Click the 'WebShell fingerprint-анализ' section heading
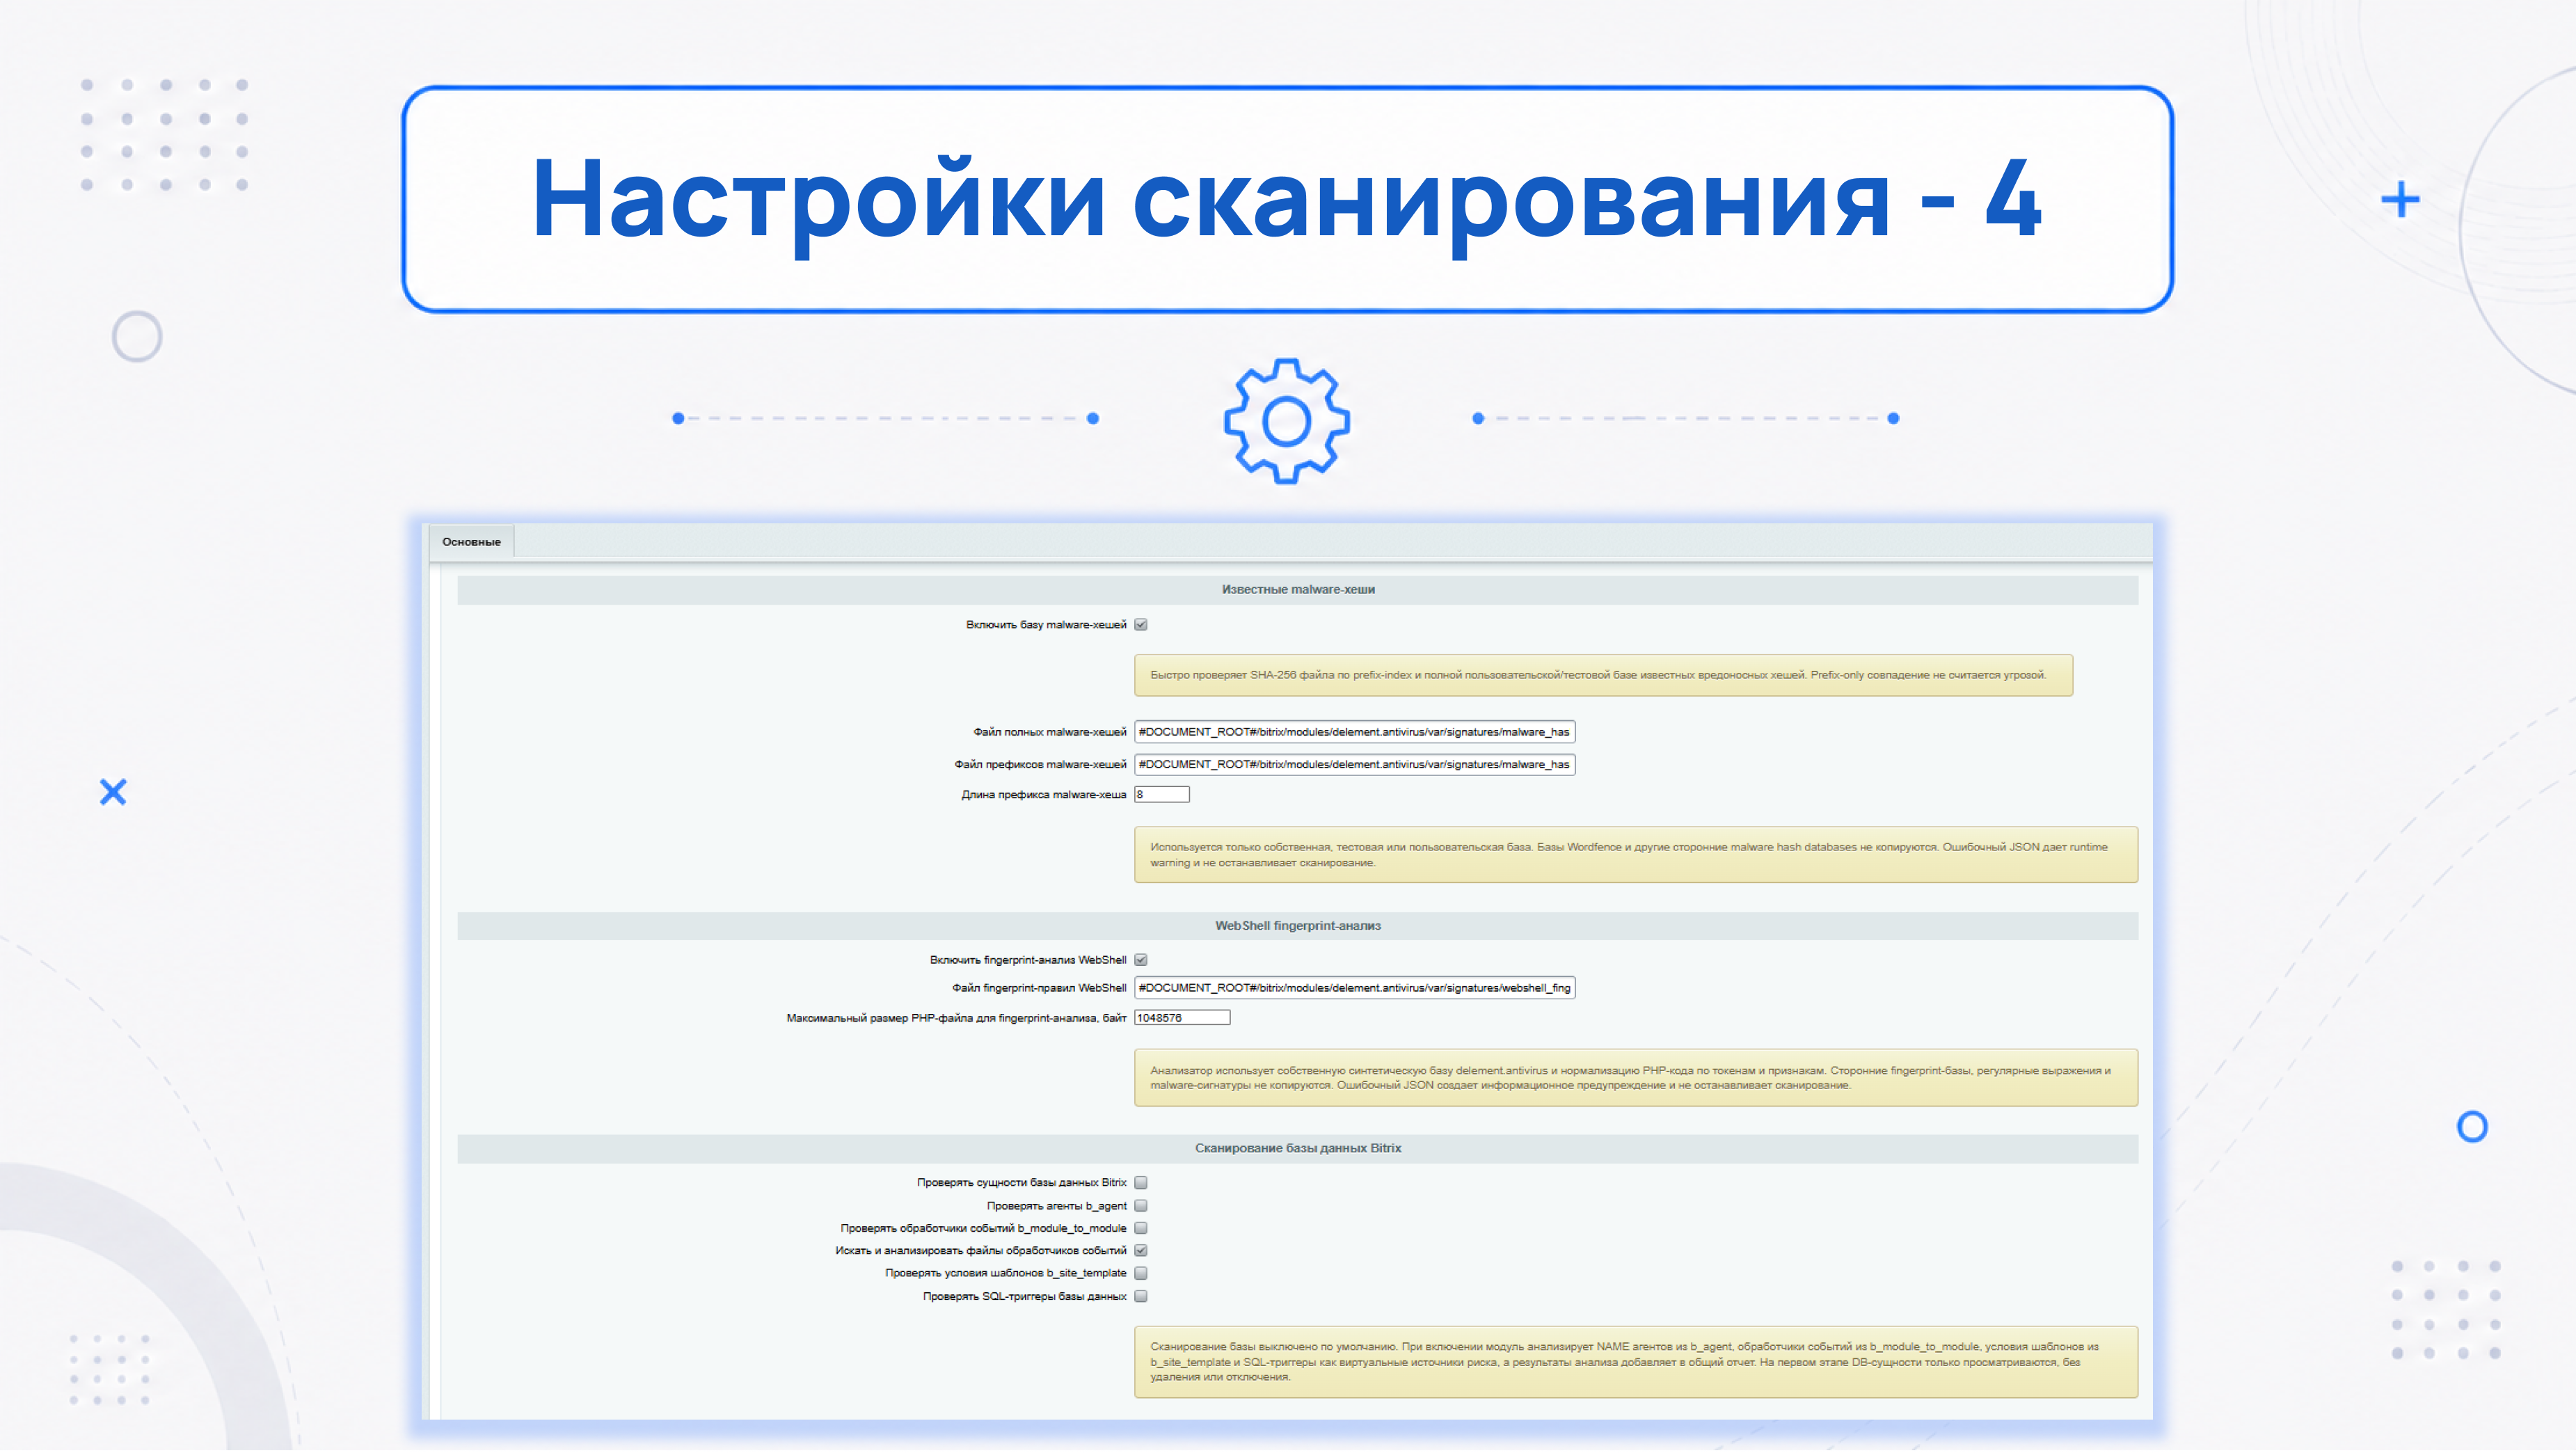This screenshot has height=1453, width=2576. [1298, 926]
